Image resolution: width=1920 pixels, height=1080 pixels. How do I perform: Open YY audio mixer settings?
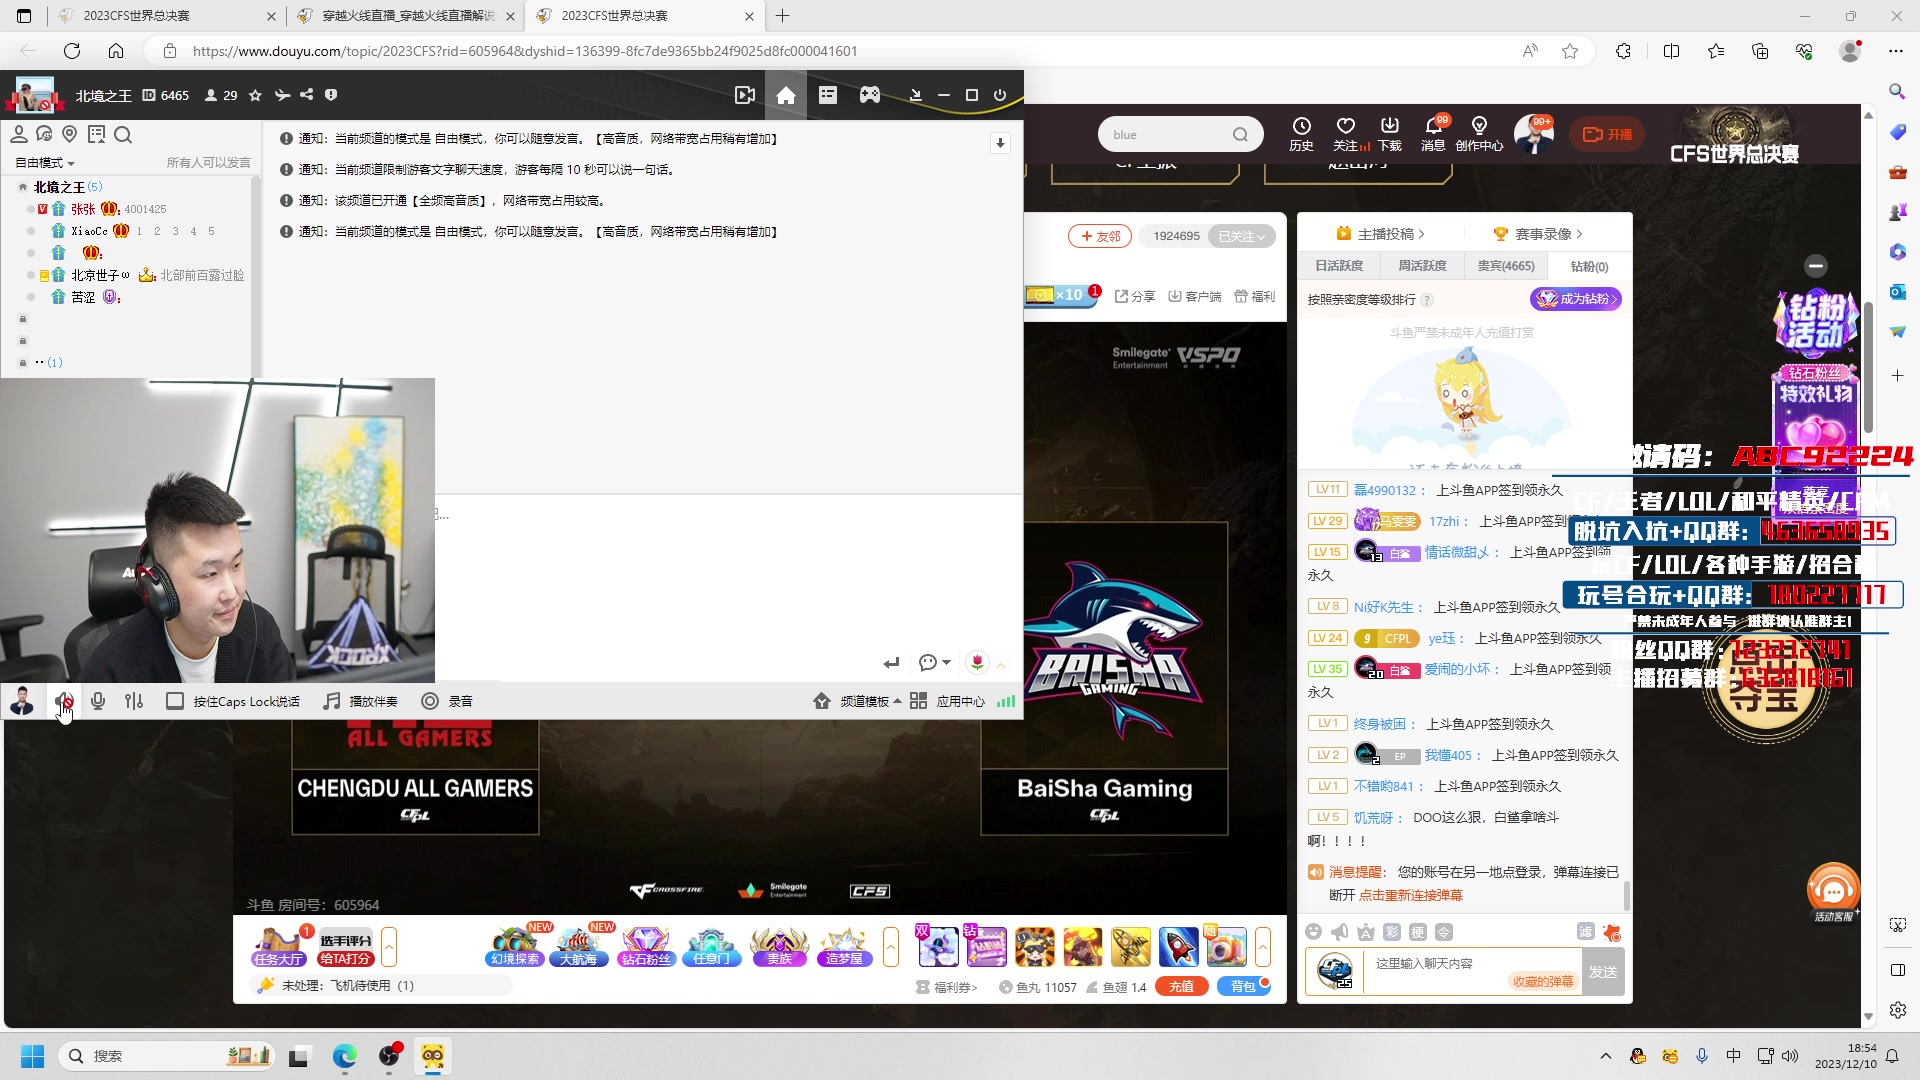pyautogui.click(x=134, y=701)
